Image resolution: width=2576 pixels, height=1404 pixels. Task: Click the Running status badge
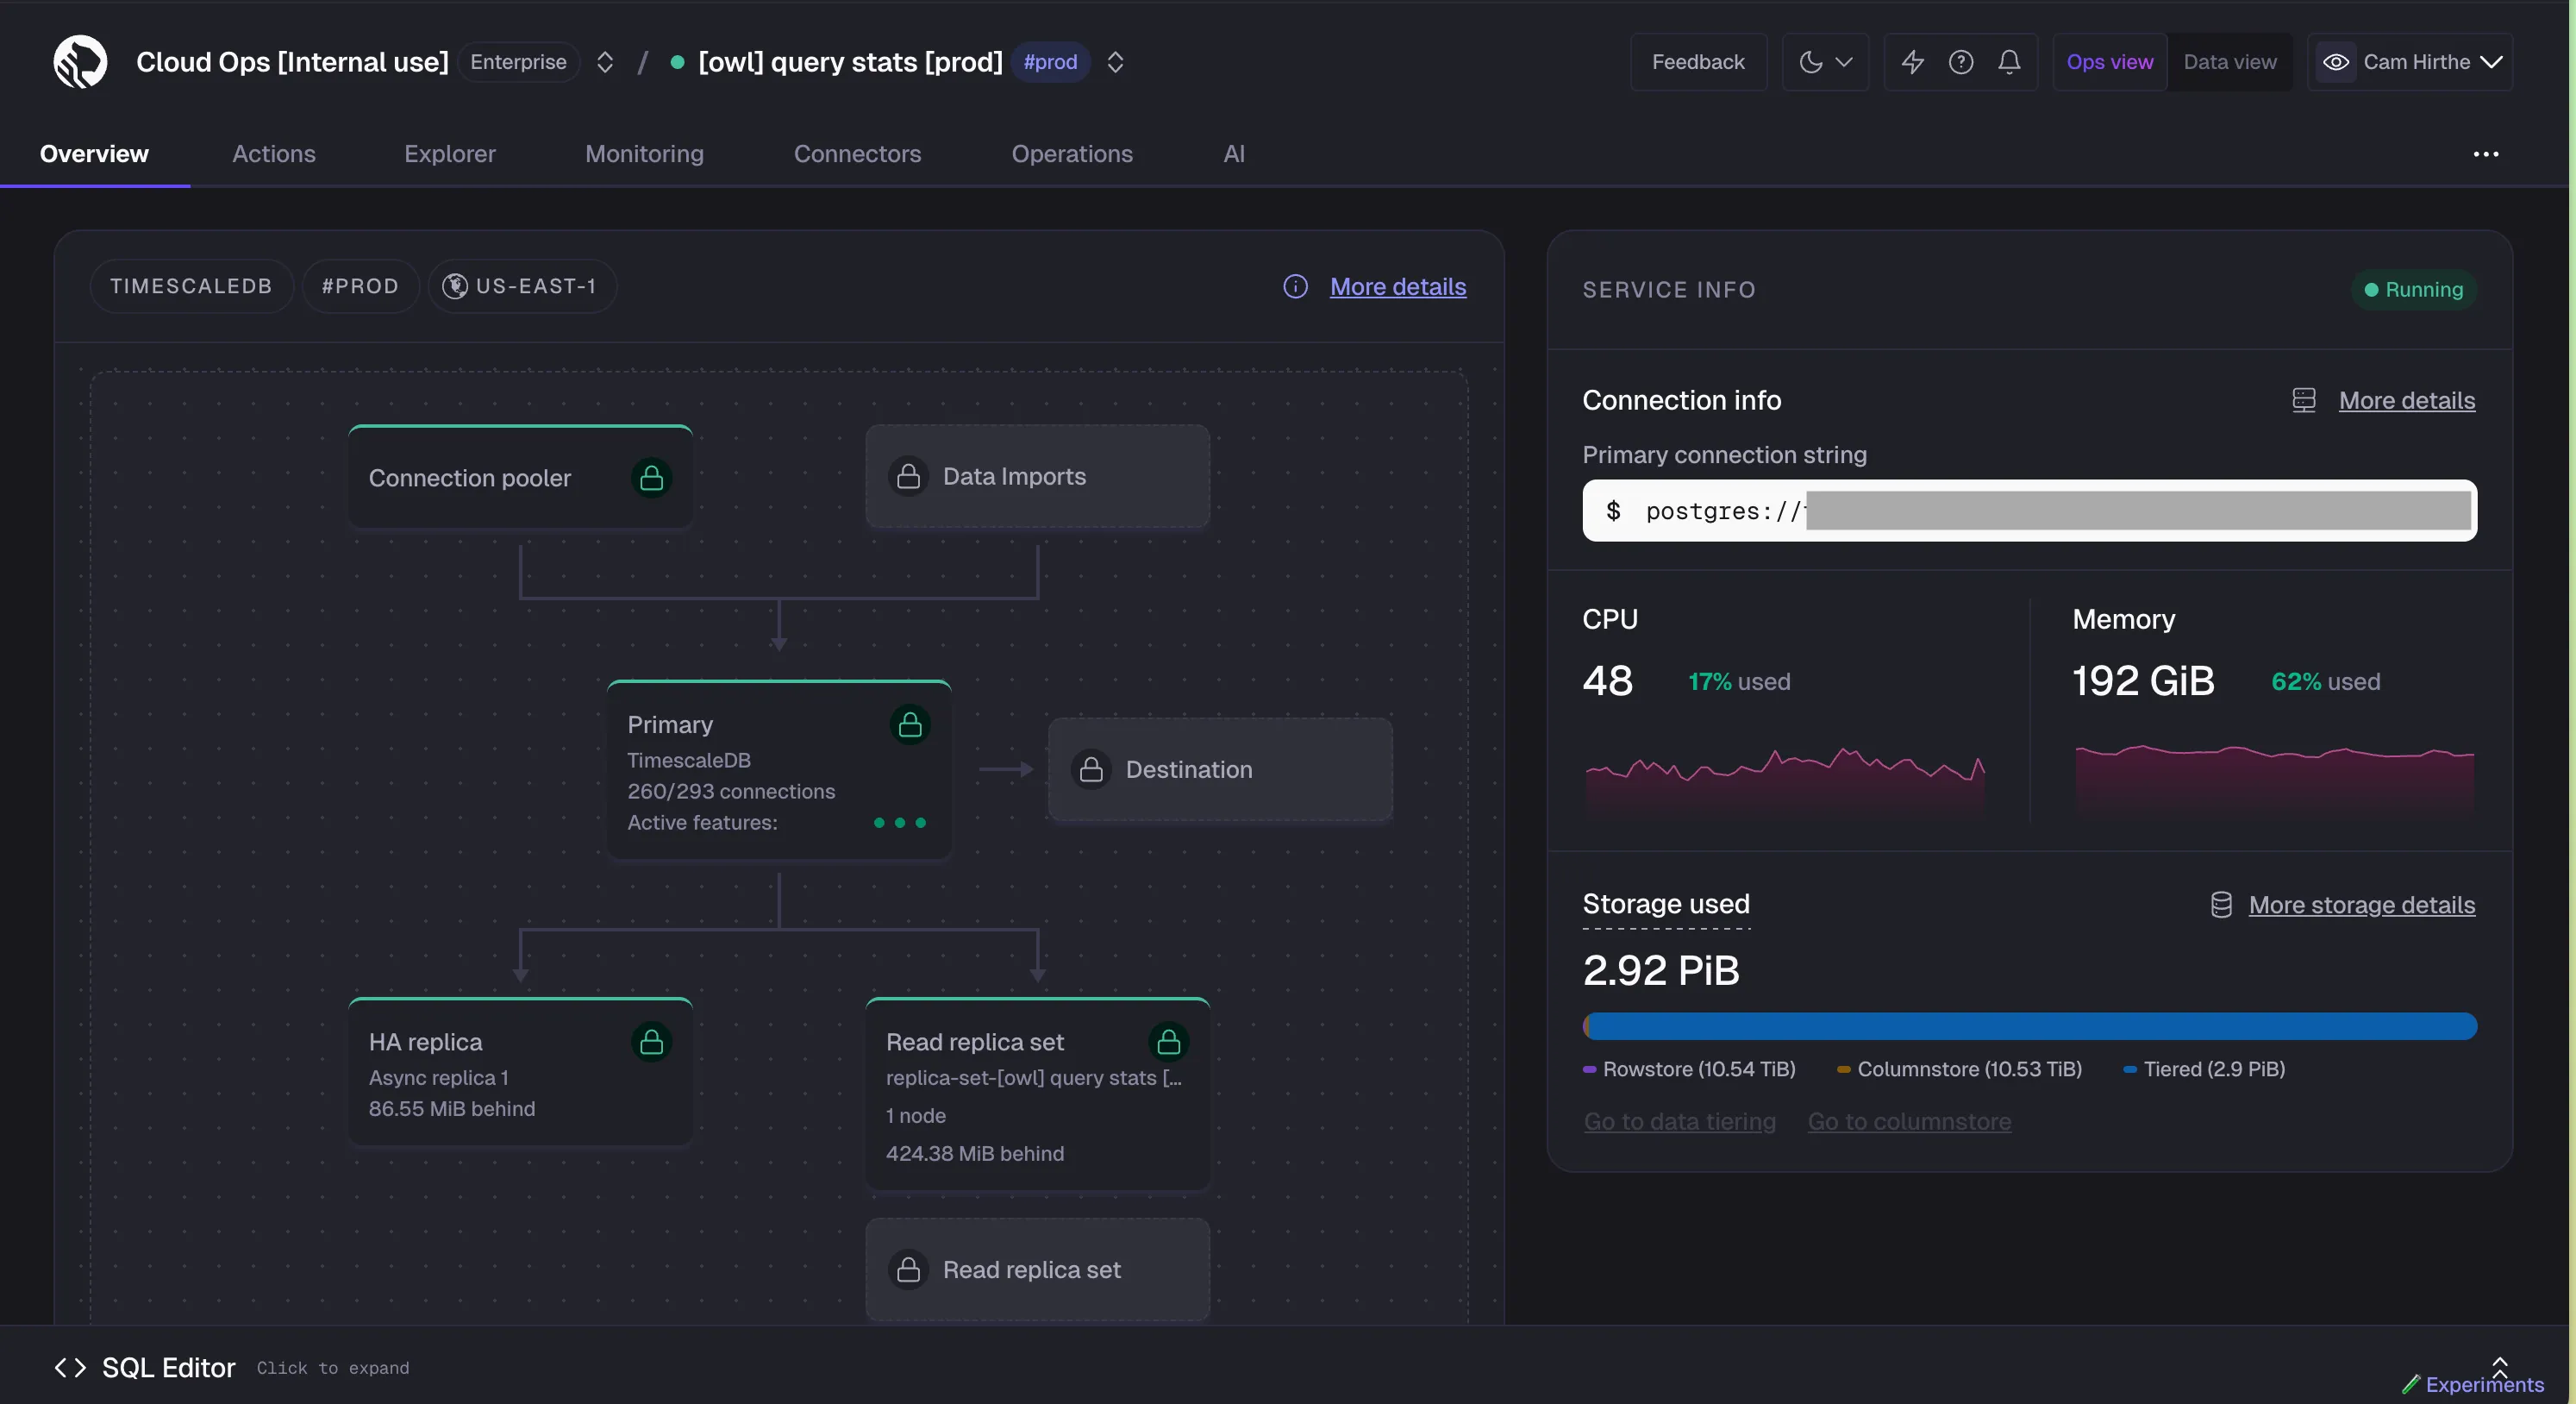[2413, 289]
